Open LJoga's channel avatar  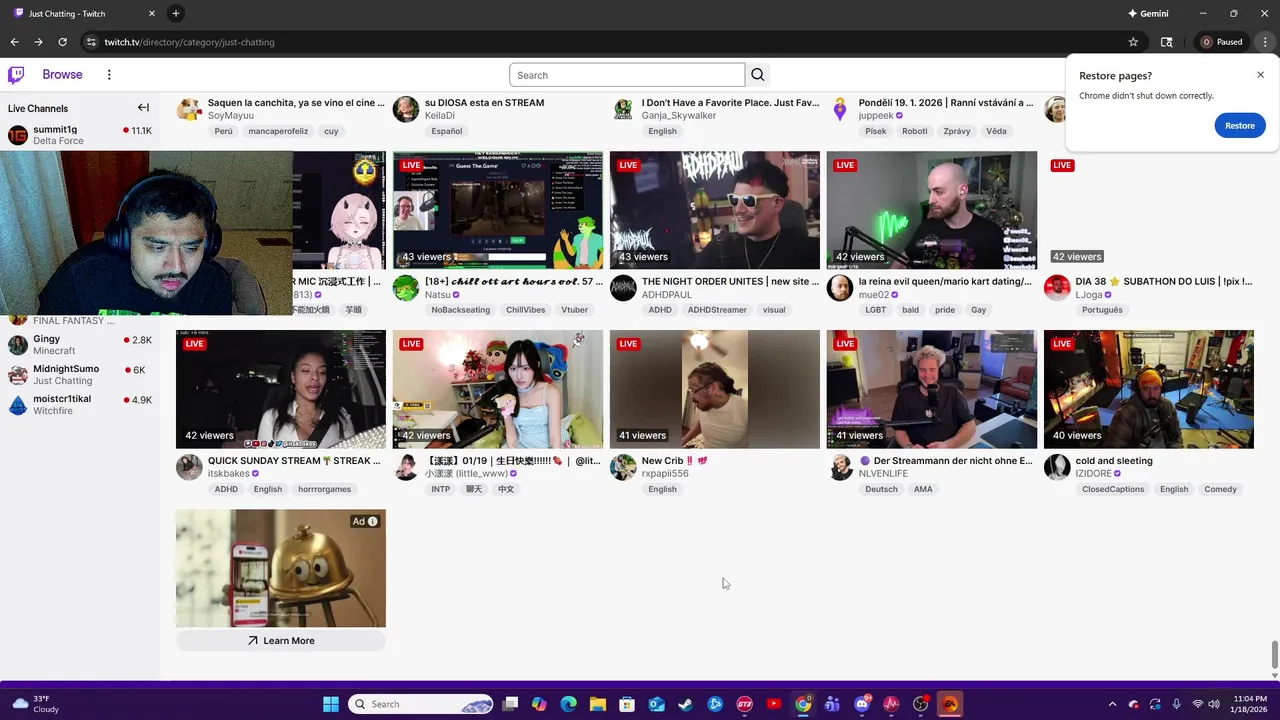coord(1057,288)
